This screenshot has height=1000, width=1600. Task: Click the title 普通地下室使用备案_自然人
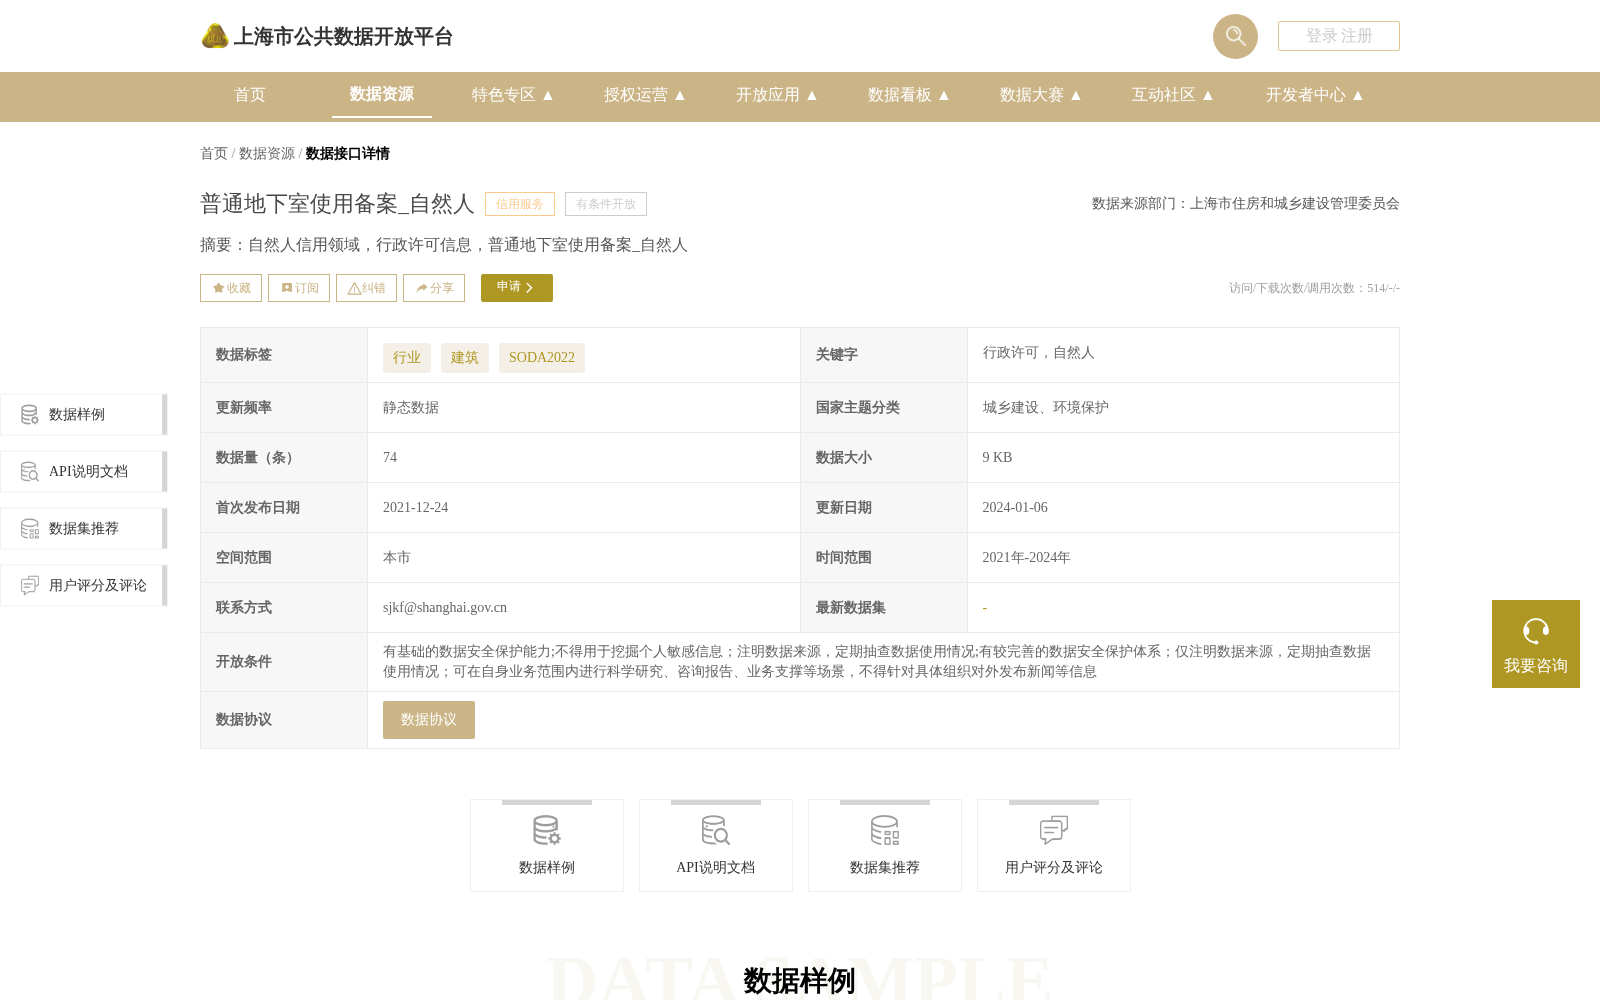(x=337, y=204)
